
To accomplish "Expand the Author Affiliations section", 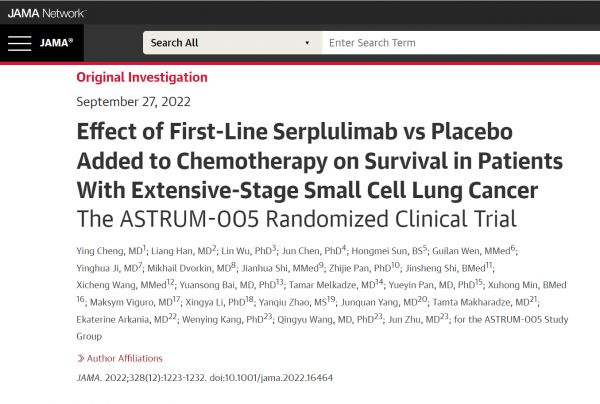I will coord(124,358).
